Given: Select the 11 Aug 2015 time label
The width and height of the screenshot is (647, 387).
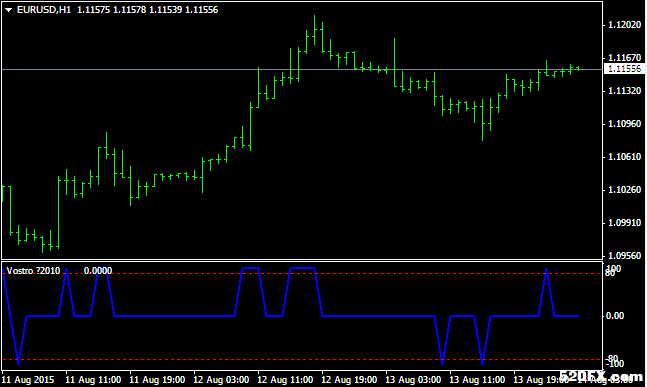Looking at the screenshot, I should pos(28,380).
